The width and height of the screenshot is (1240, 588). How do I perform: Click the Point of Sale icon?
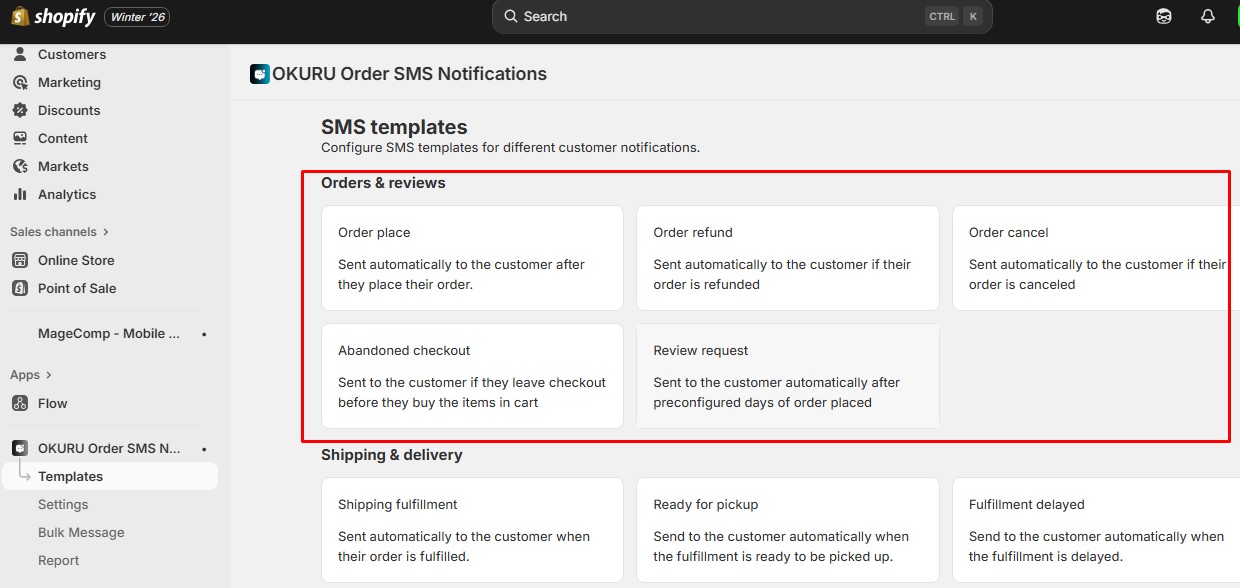click(x=20, y=288)
